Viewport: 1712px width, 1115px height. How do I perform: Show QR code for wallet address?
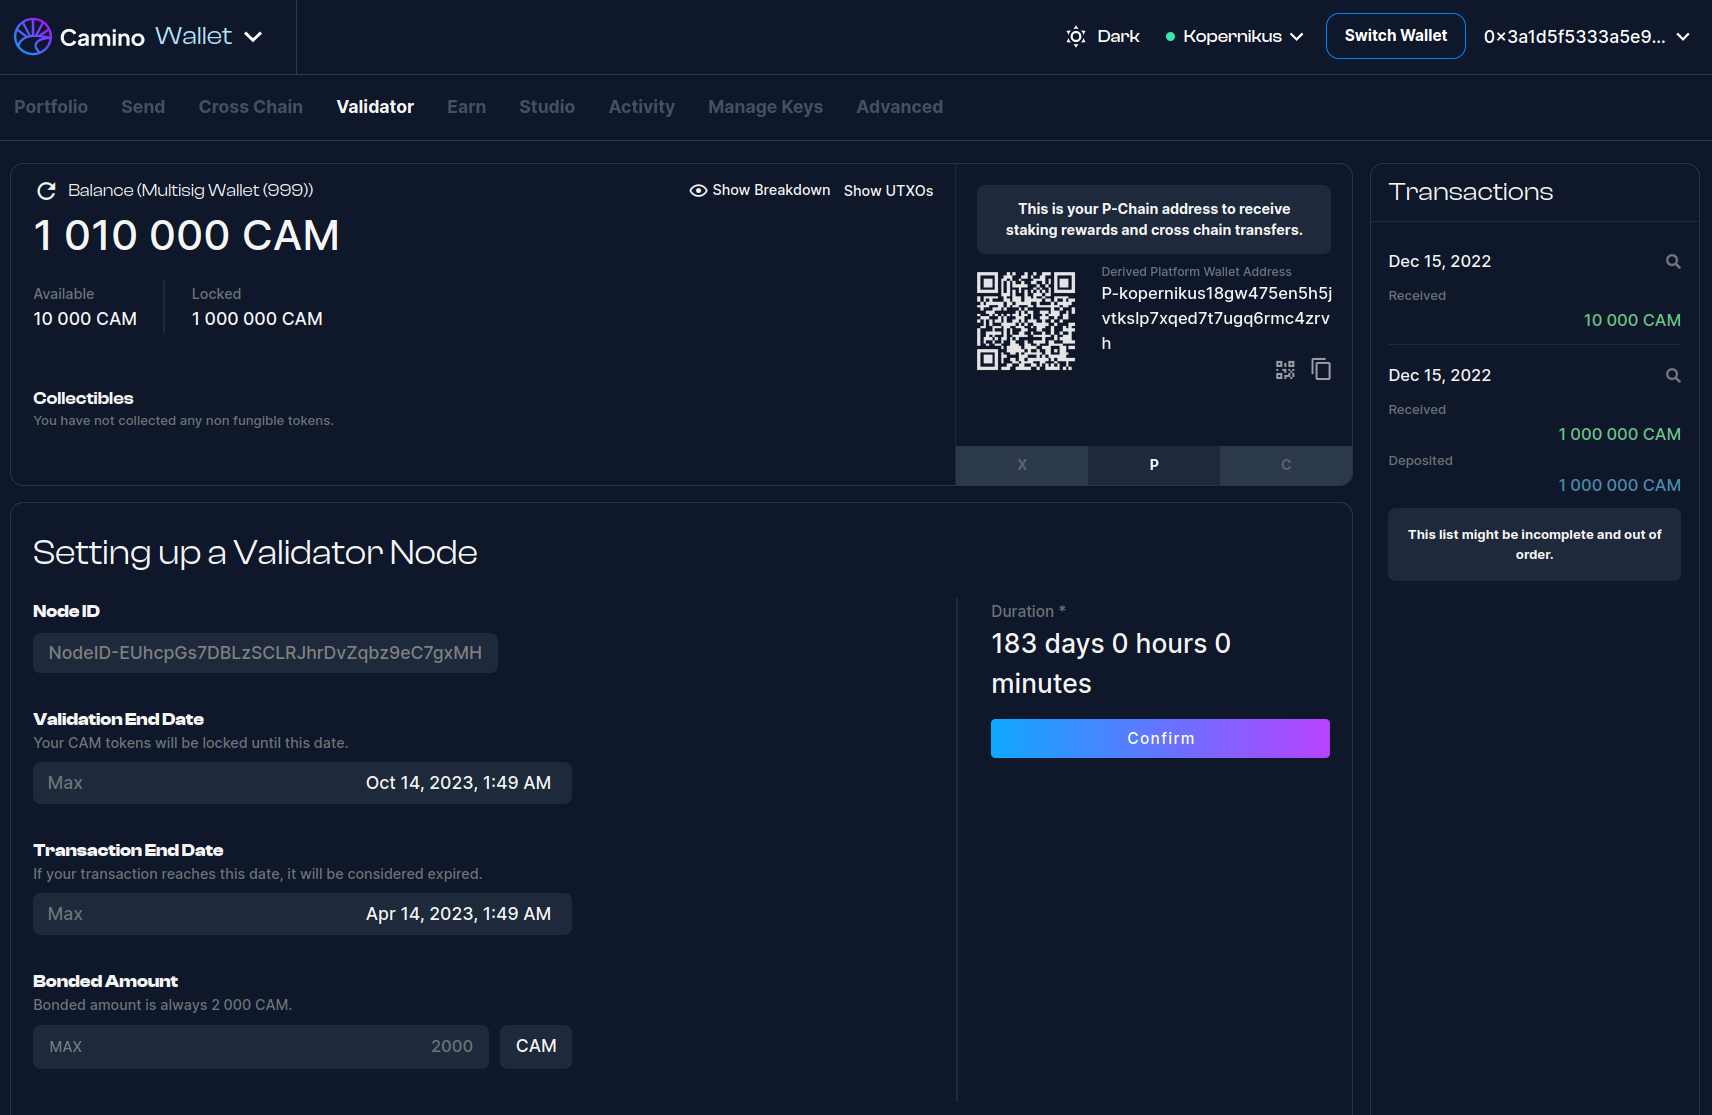pos(1285,370)
